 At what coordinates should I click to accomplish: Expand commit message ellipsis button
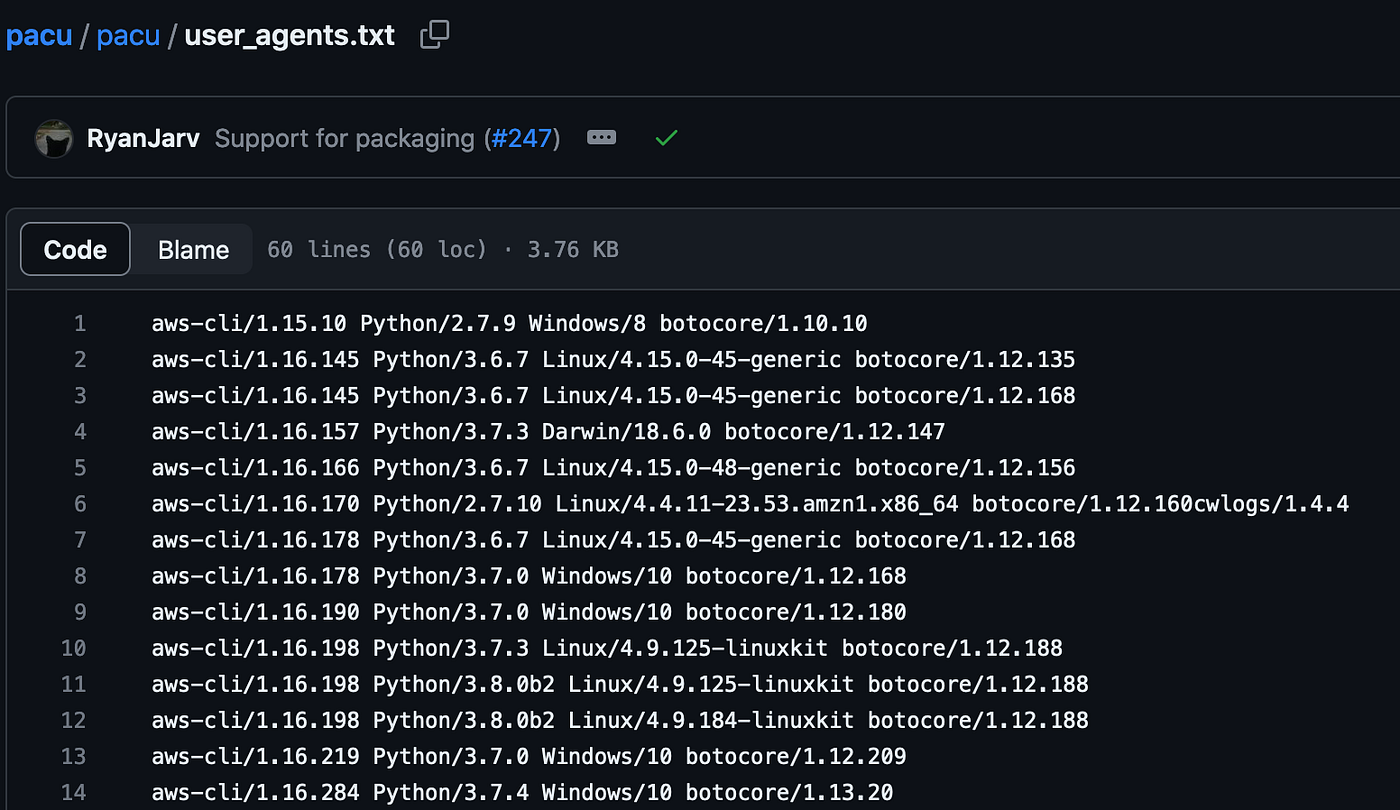click(601, 138)
